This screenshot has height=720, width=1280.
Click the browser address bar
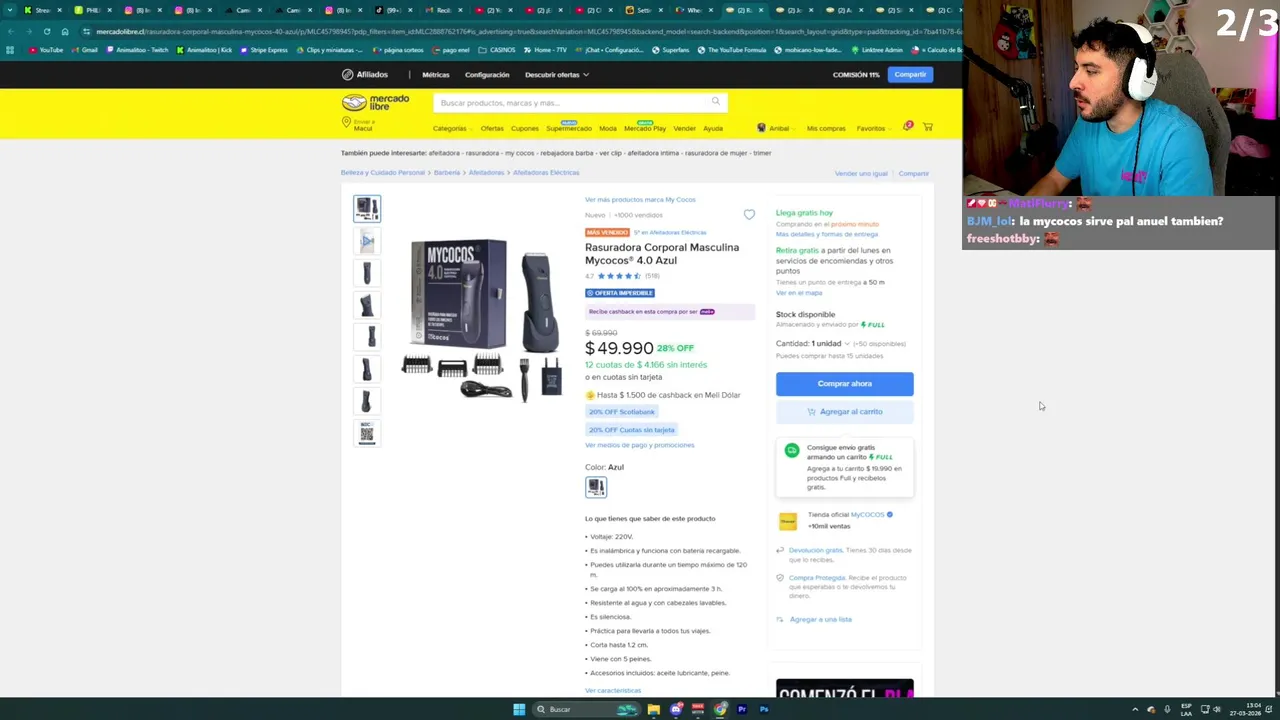tap(520, 32)
